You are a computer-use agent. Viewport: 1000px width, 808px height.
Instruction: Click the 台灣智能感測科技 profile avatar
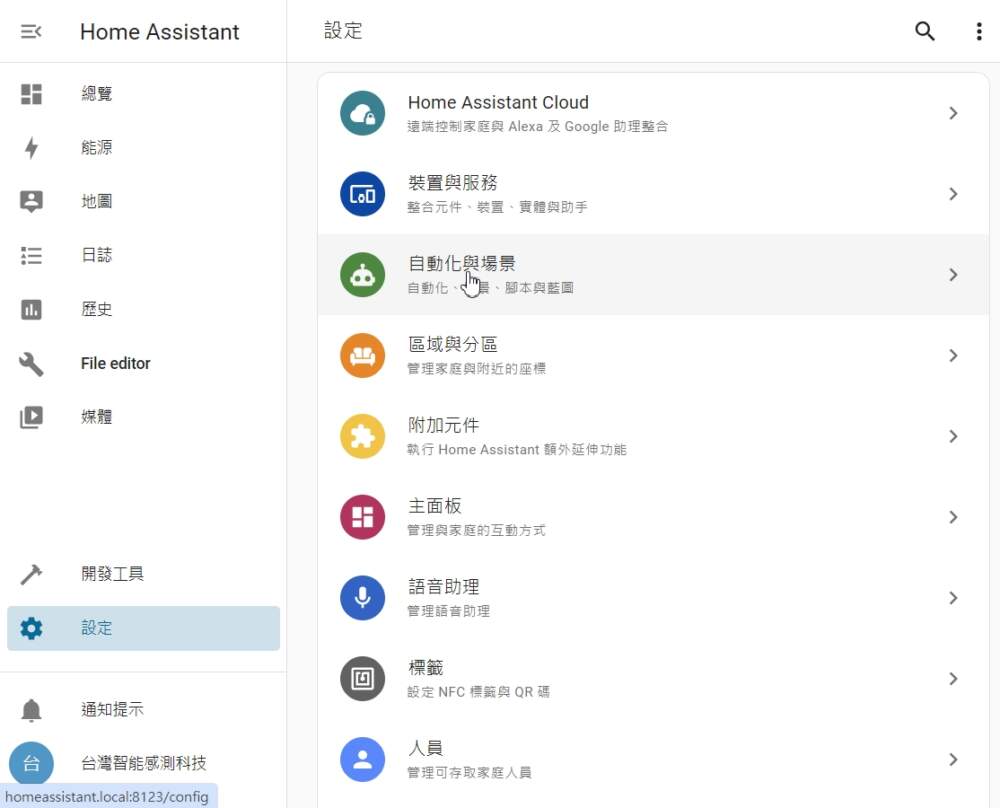tap(30, 762)
